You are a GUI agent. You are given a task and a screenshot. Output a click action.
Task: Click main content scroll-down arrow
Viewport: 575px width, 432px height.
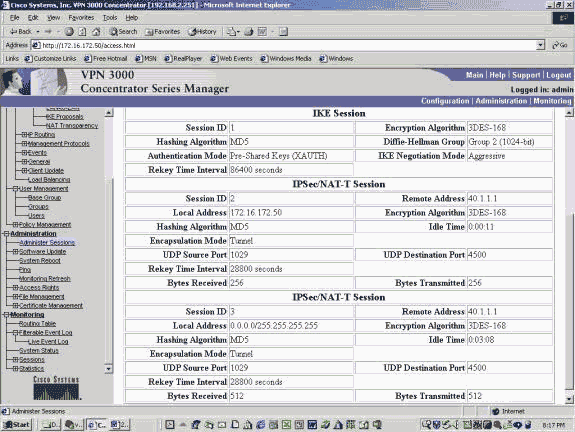pos(569,399)
